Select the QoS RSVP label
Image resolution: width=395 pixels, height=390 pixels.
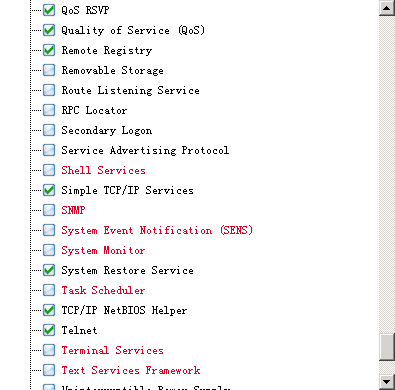[85, 10]
